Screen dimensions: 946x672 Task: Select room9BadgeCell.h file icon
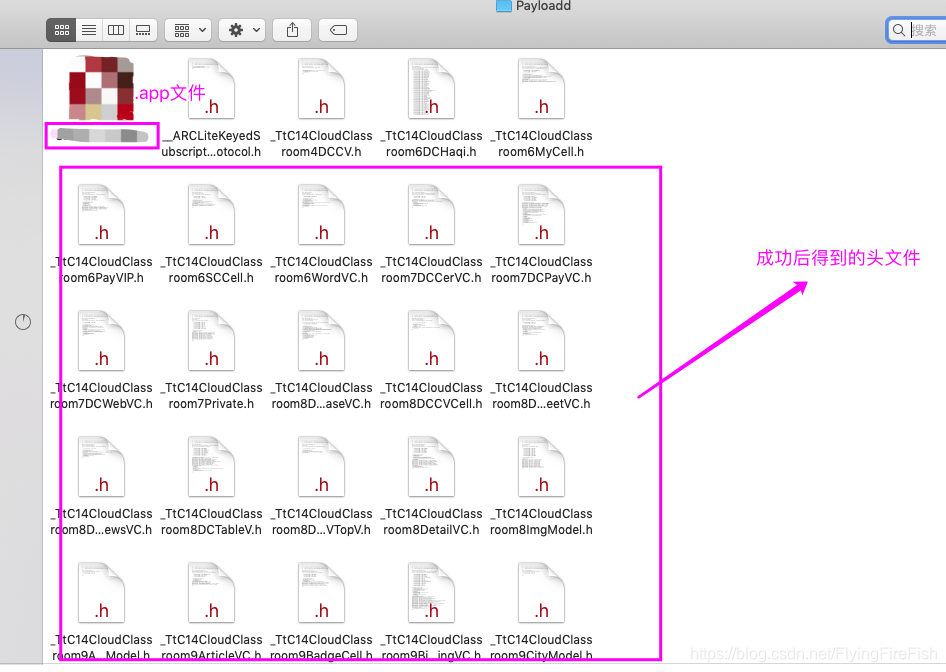coord(322,593)
